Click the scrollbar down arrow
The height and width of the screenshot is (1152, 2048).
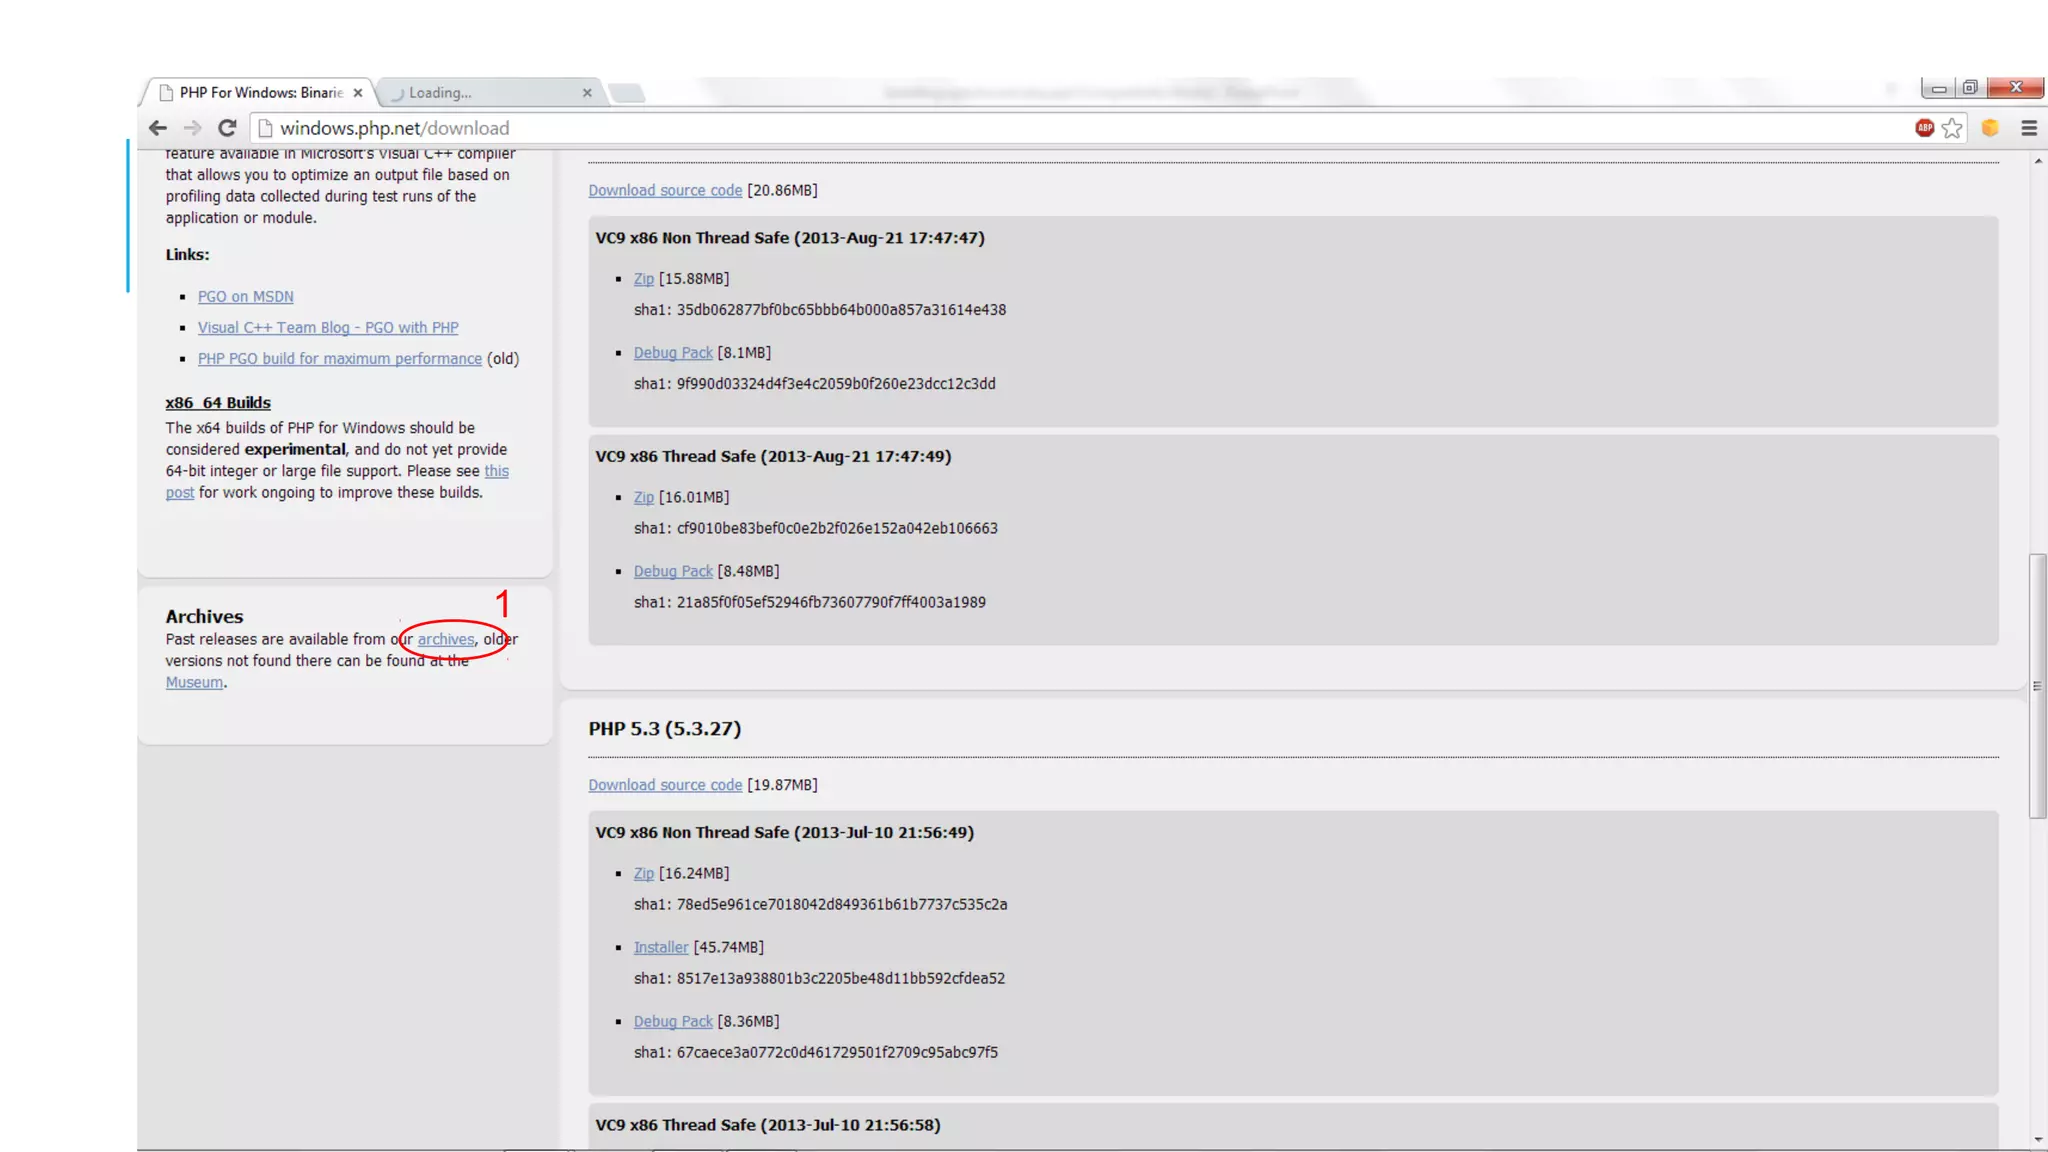[x=2038, y=1140]
